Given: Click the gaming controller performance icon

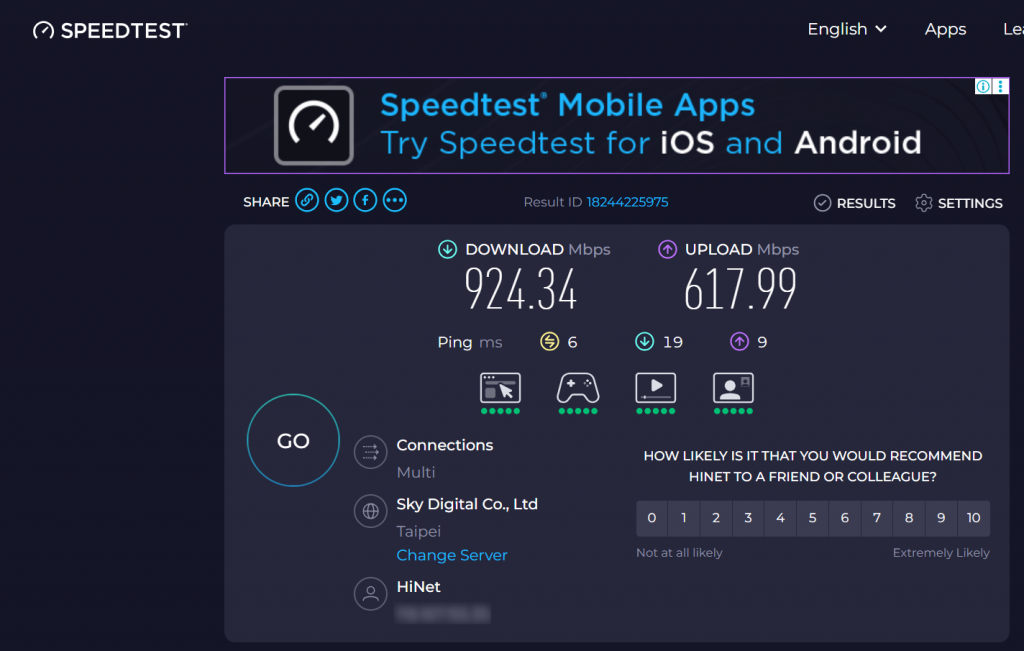Looking at the screenshot, I should click(577, 388).
